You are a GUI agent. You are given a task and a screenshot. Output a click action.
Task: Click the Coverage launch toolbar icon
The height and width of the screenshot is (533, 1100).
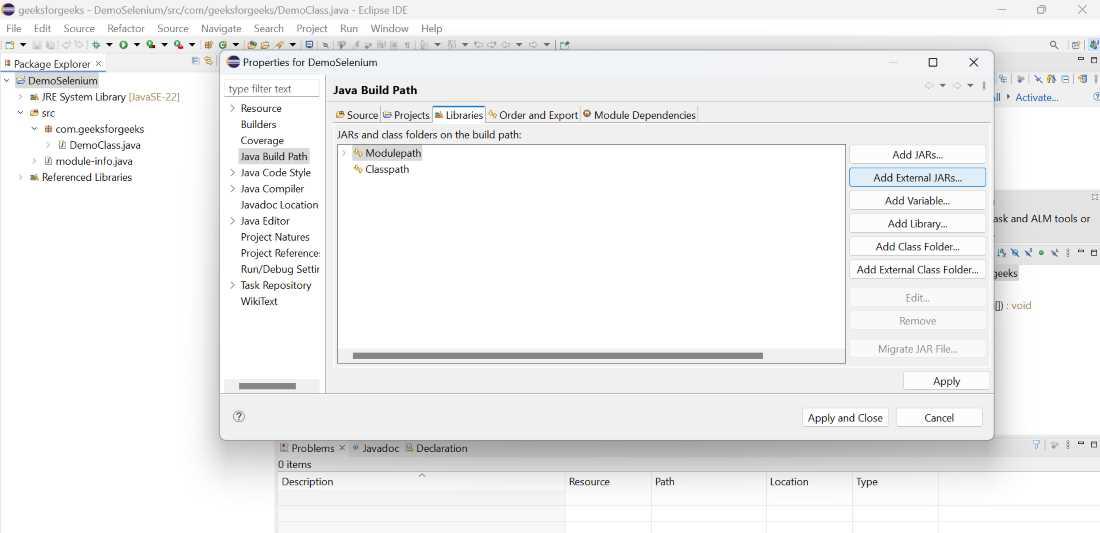pyautogui.click(x=151, y=45)
